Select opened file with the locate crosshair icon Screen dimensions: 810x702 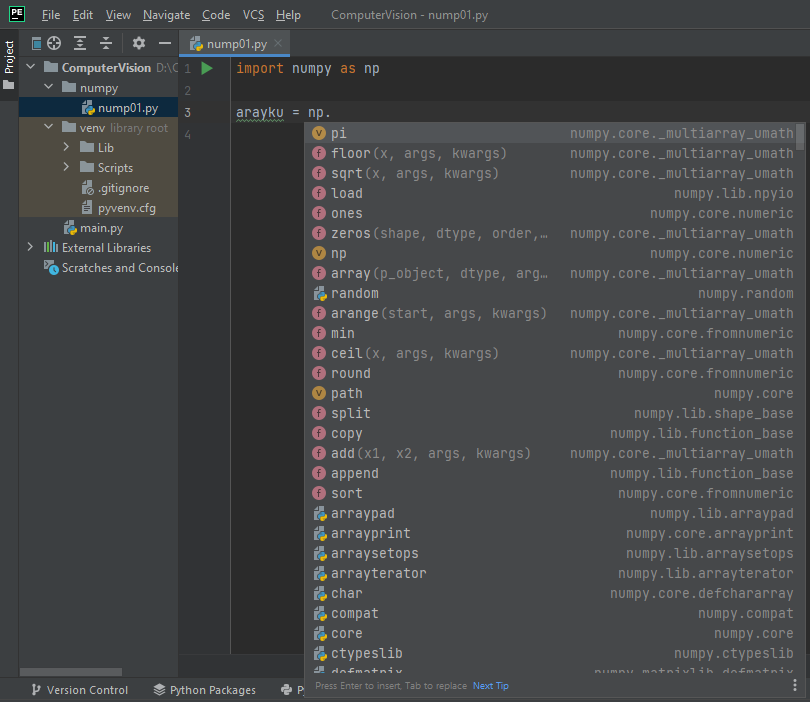54,43
